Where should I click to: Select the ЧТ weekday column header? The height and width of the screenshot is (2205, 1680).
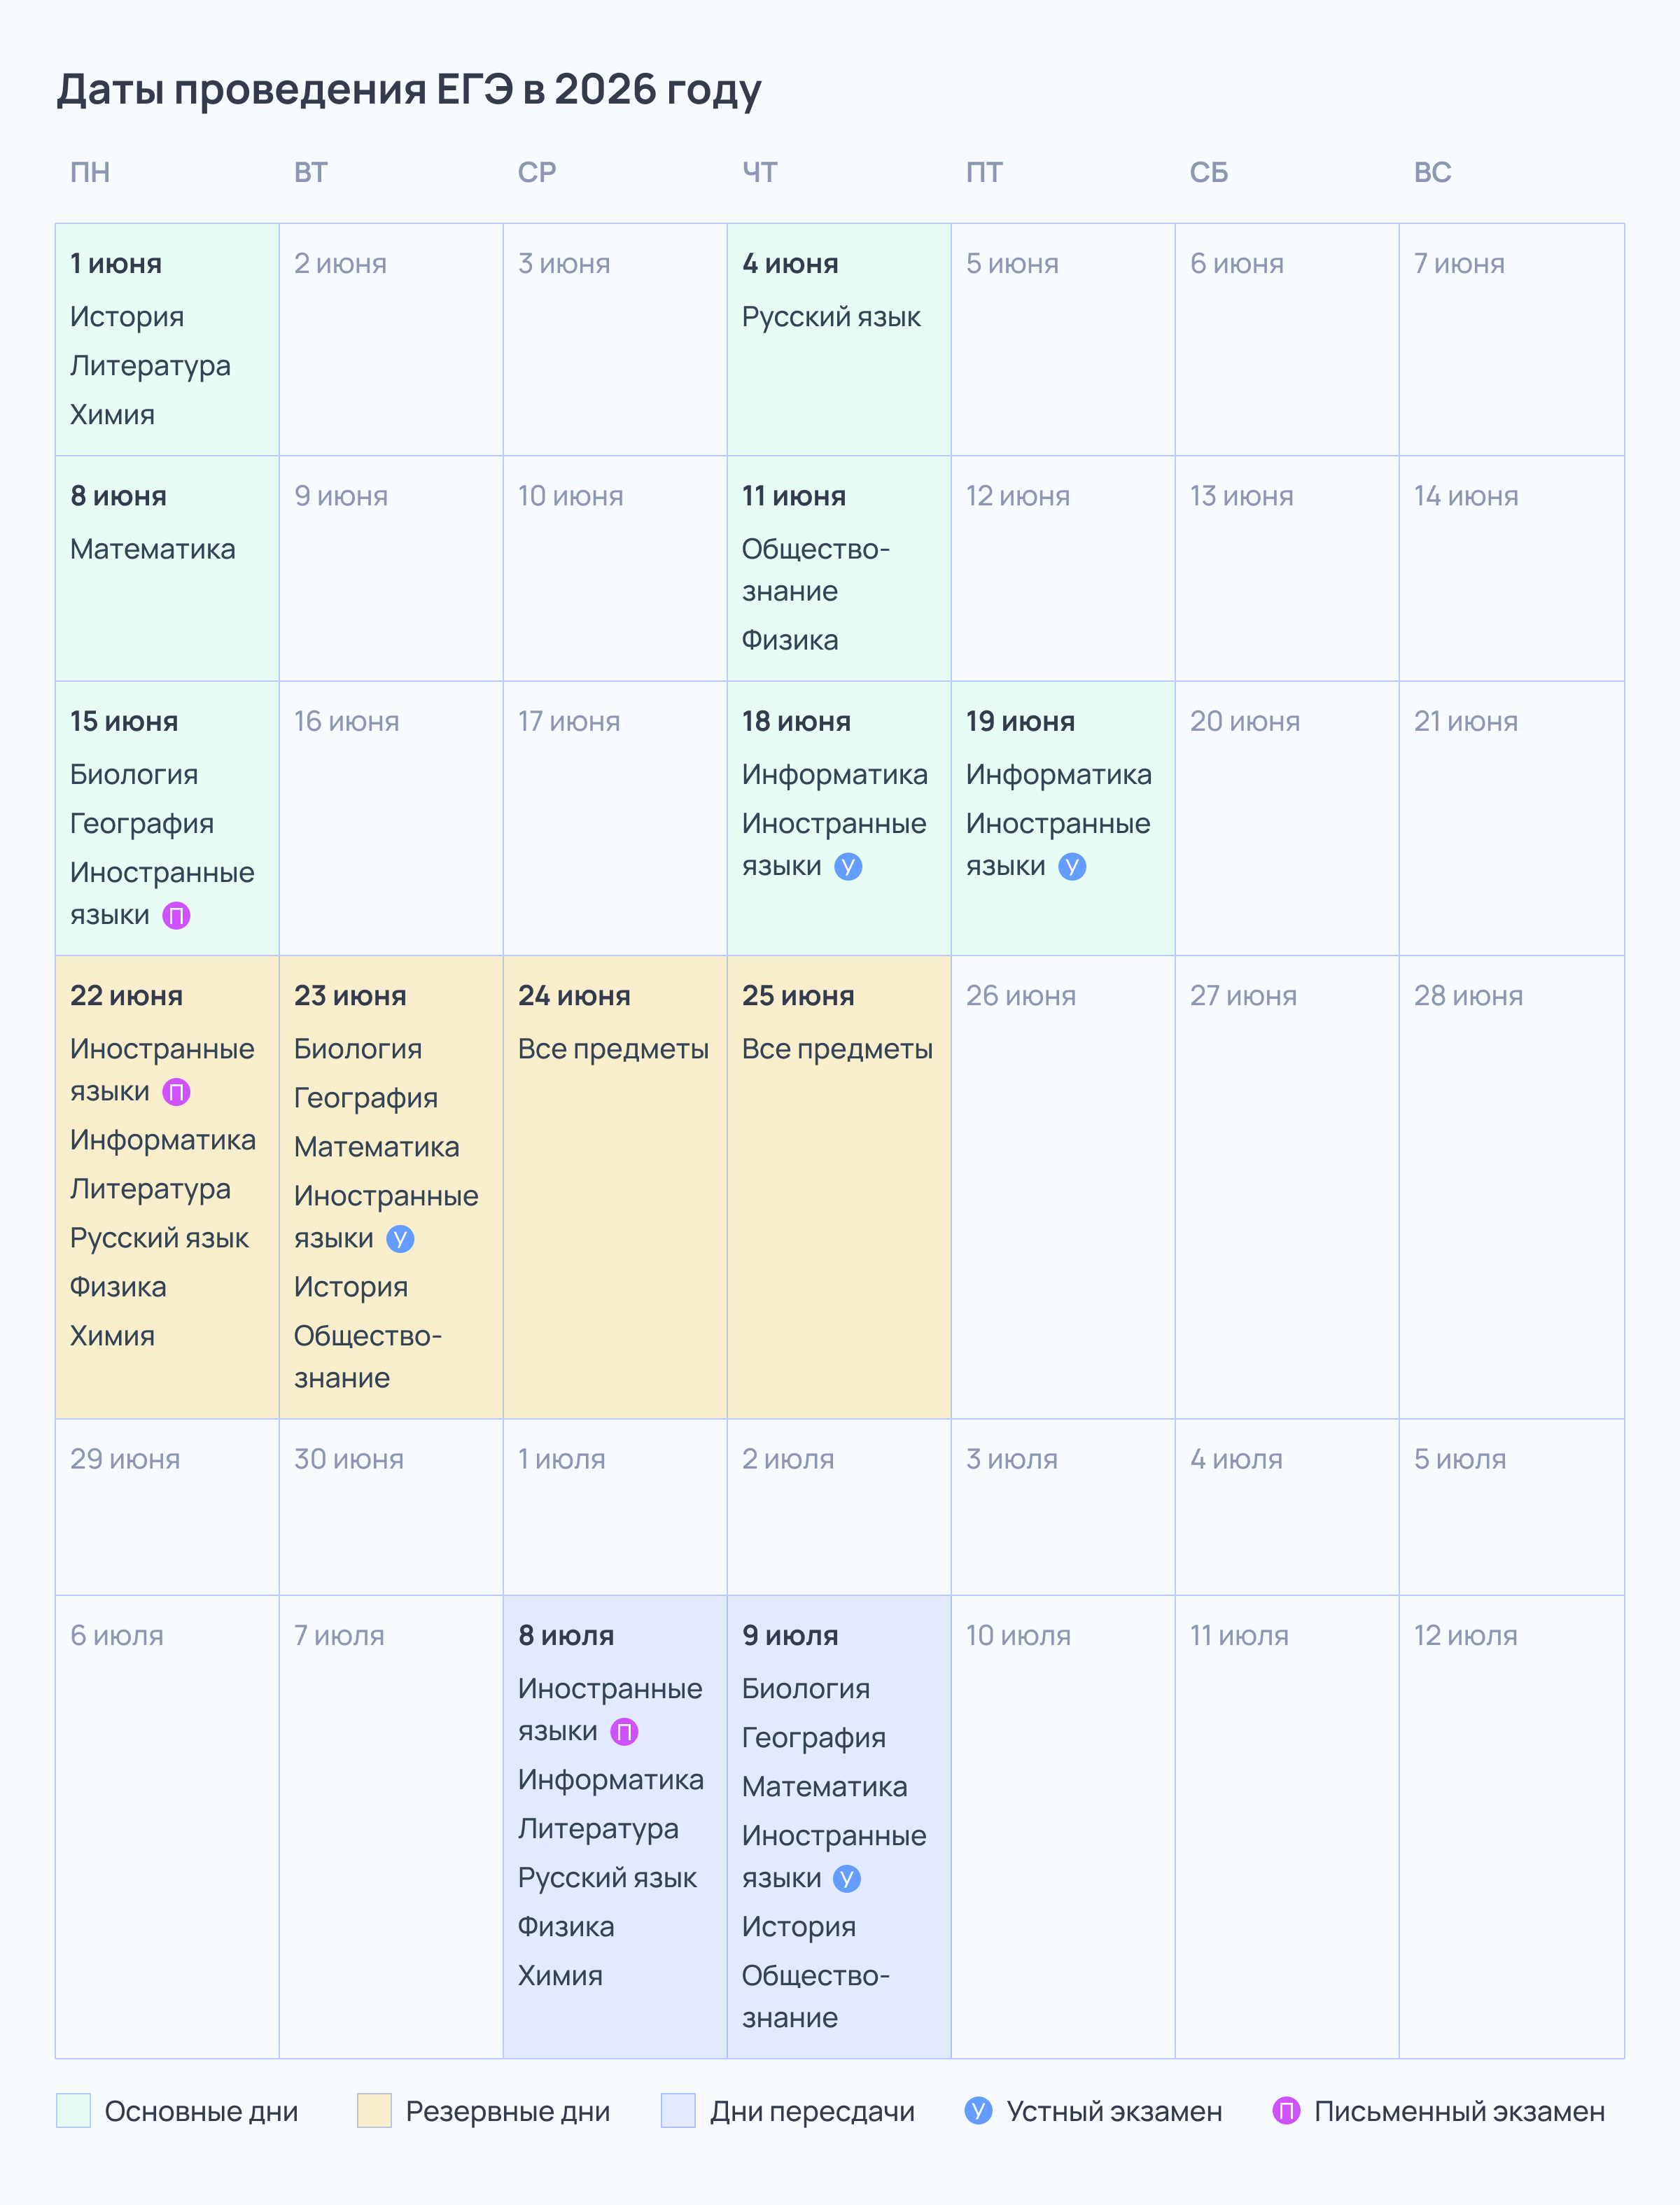pos(760,173)
